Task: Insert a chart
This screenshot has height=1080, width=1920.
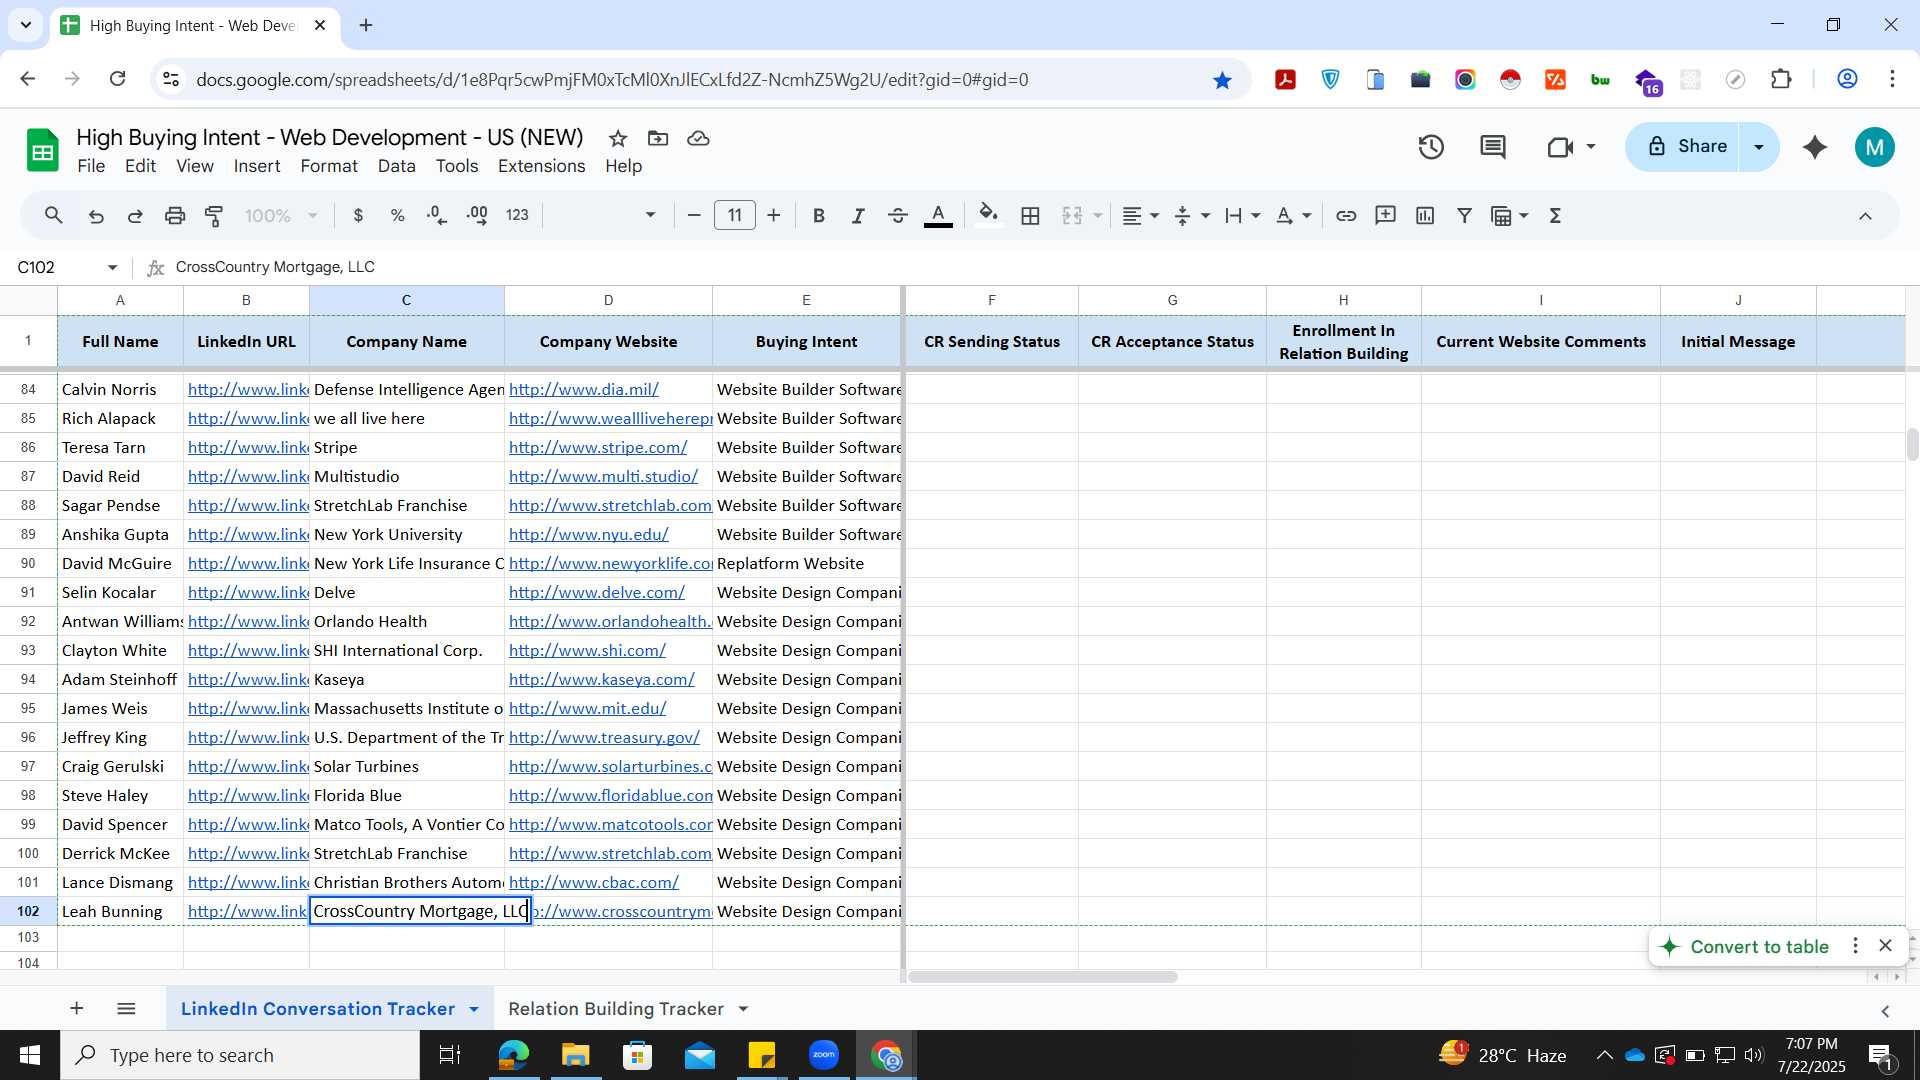Action: tap(1425, 215)
